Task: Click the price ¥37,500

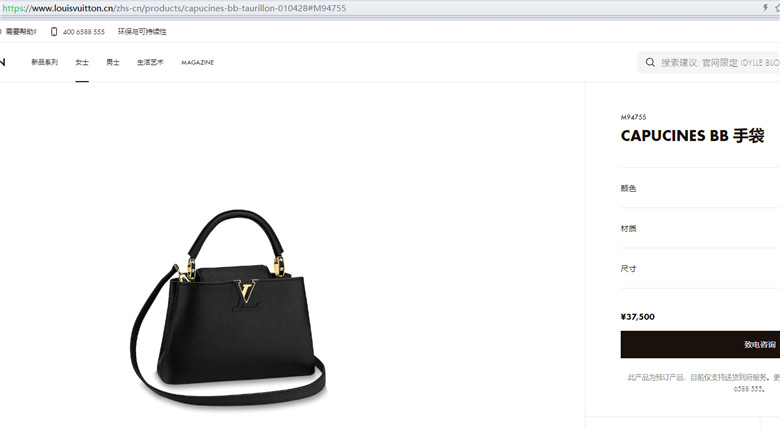Action: point(638,317)
